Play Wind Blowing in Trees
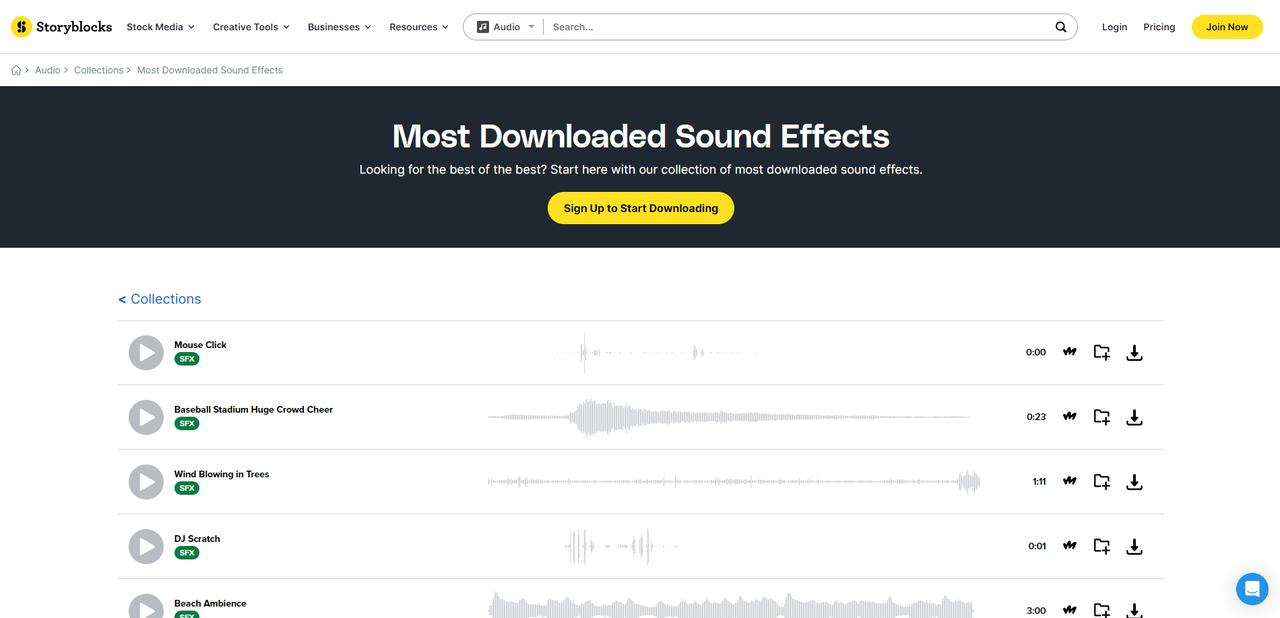1280x618 pixels. tap(146, 482)
